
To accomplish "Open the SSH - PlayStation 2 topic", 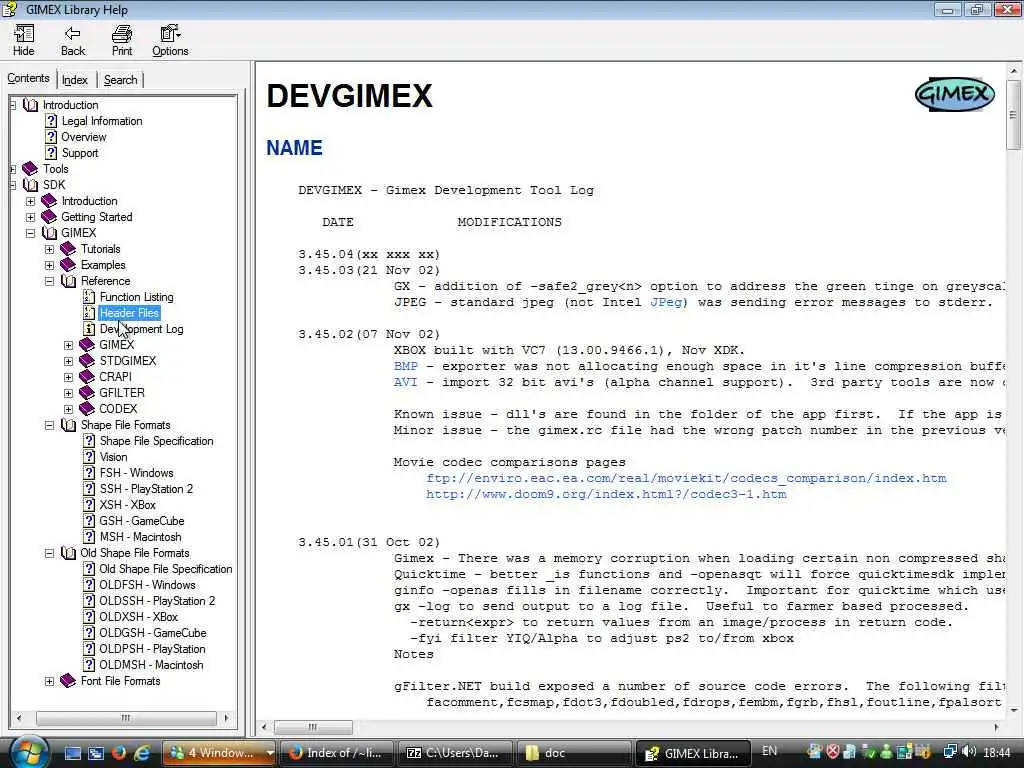I will 146,489.
